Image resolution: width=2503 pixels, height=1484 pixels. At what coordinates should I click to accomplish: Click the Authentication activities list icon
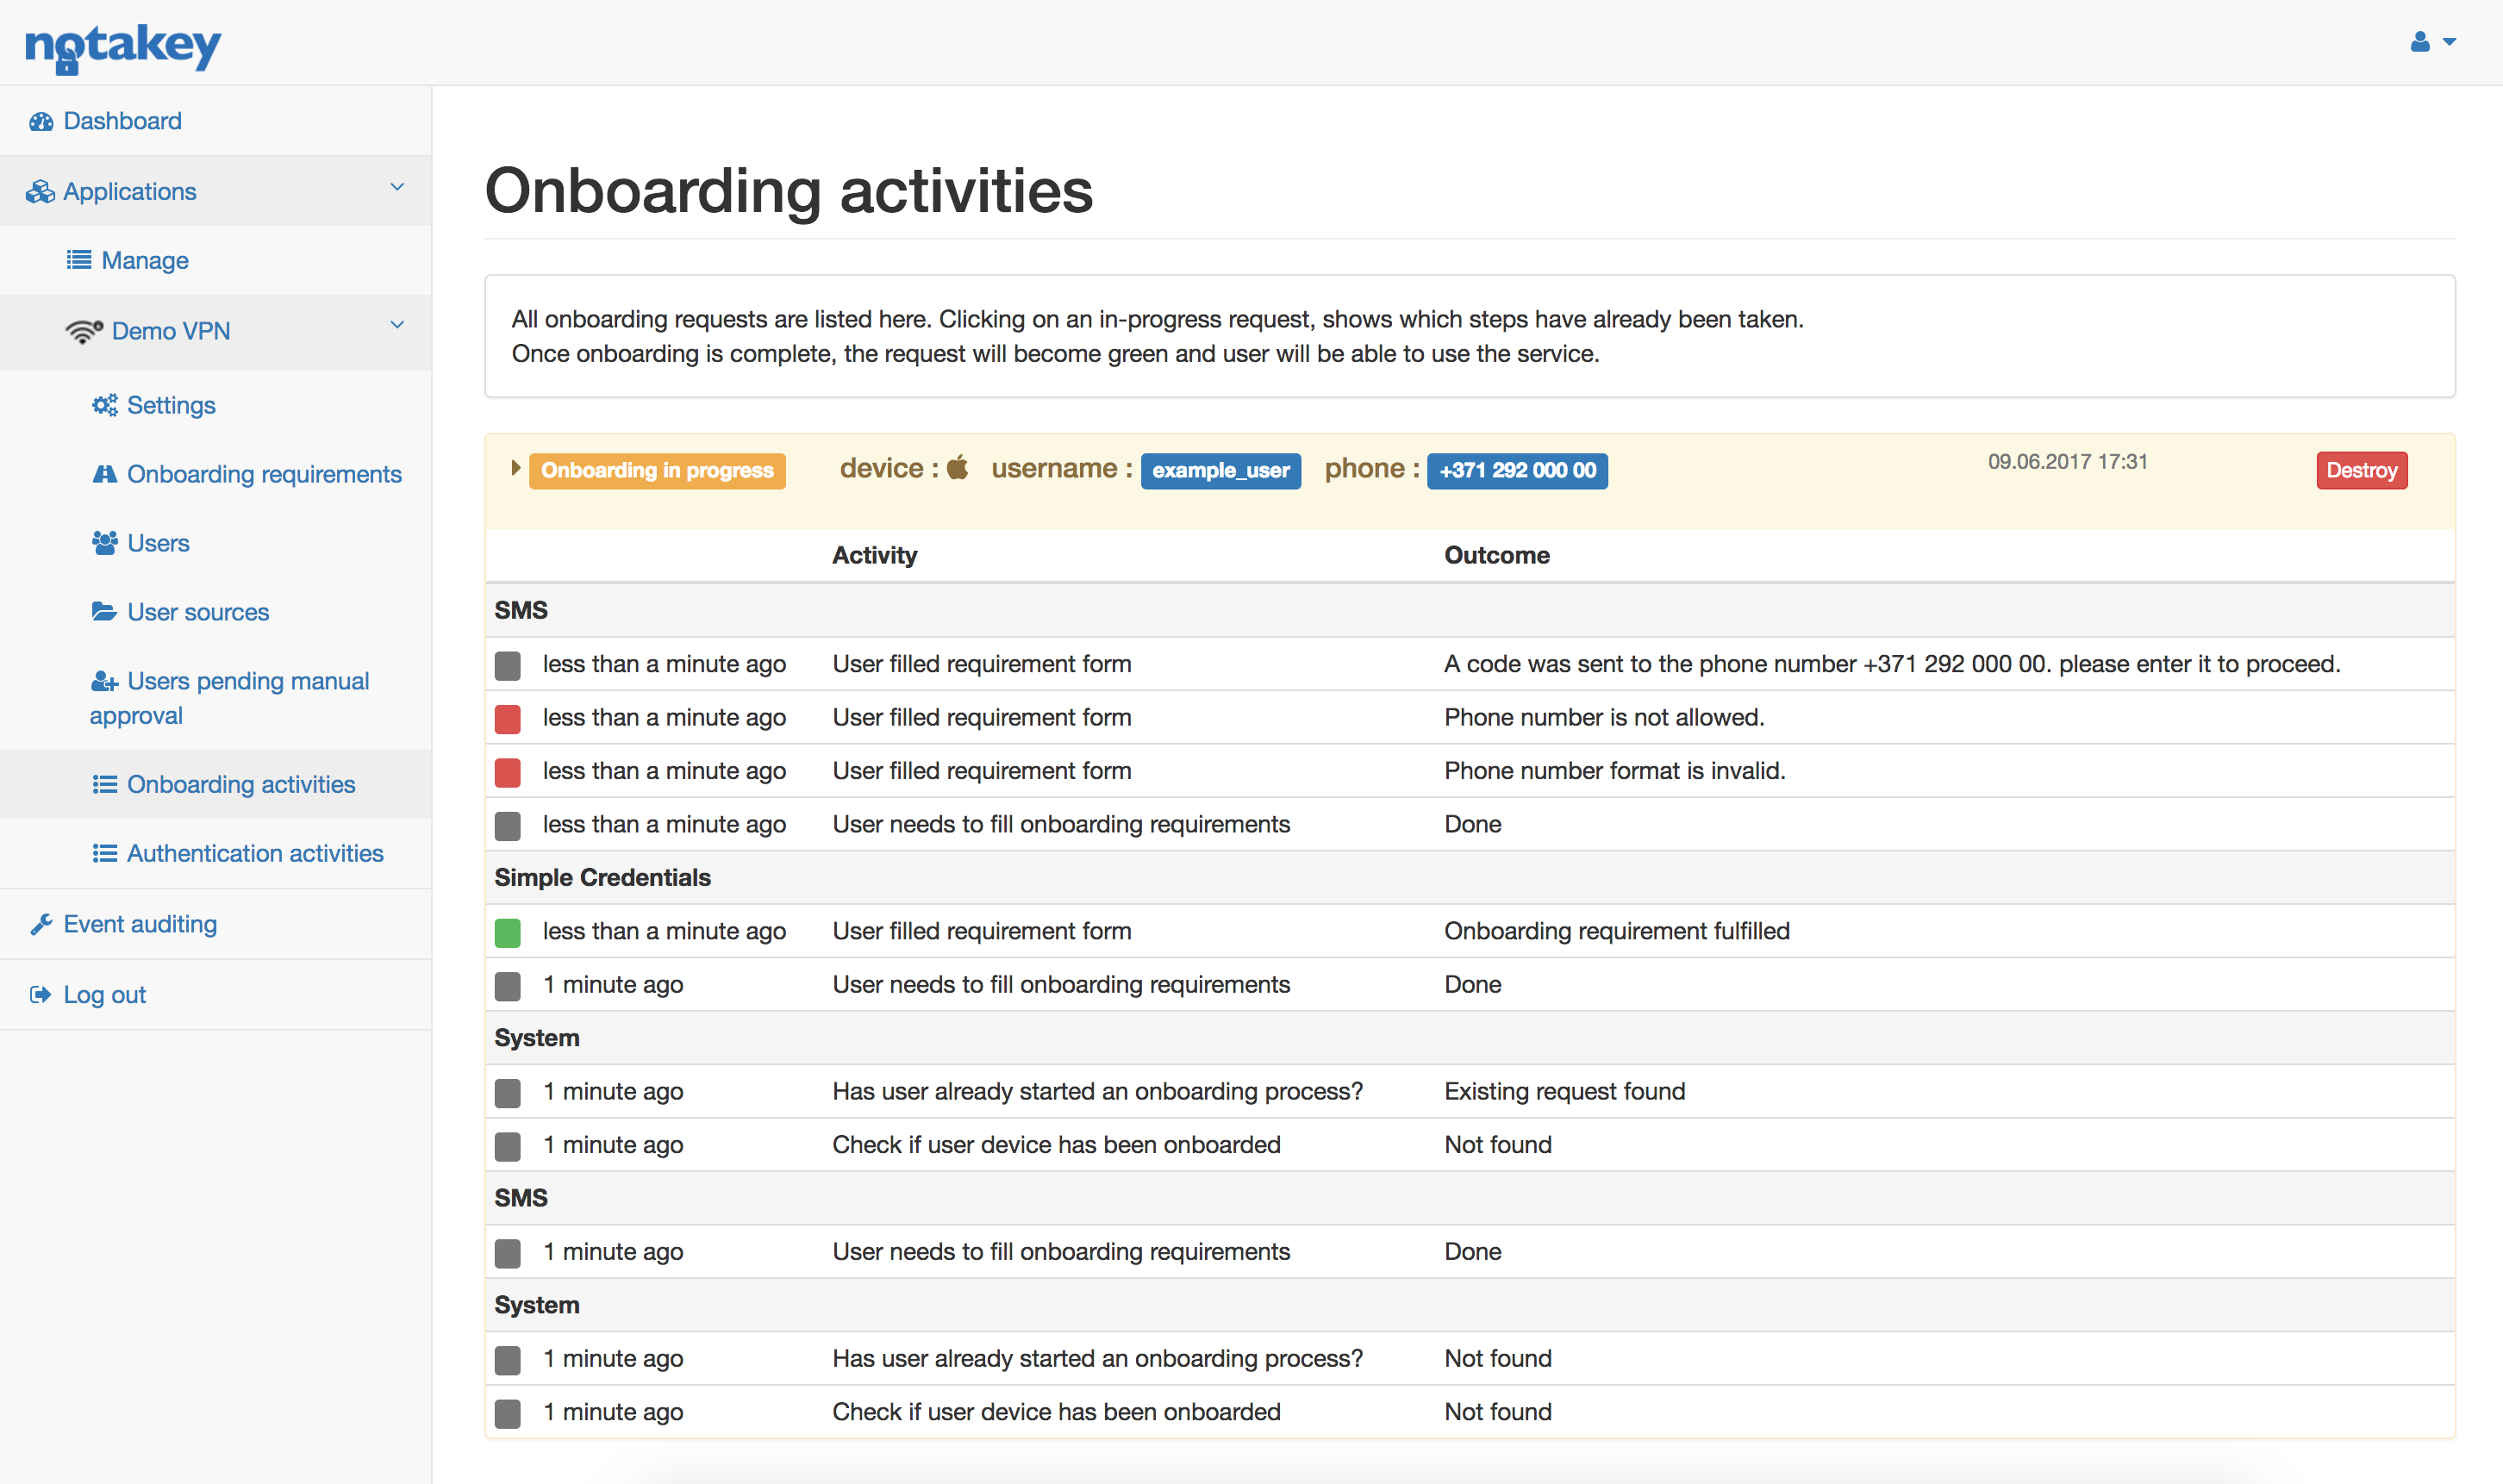(x=105, y=853)
